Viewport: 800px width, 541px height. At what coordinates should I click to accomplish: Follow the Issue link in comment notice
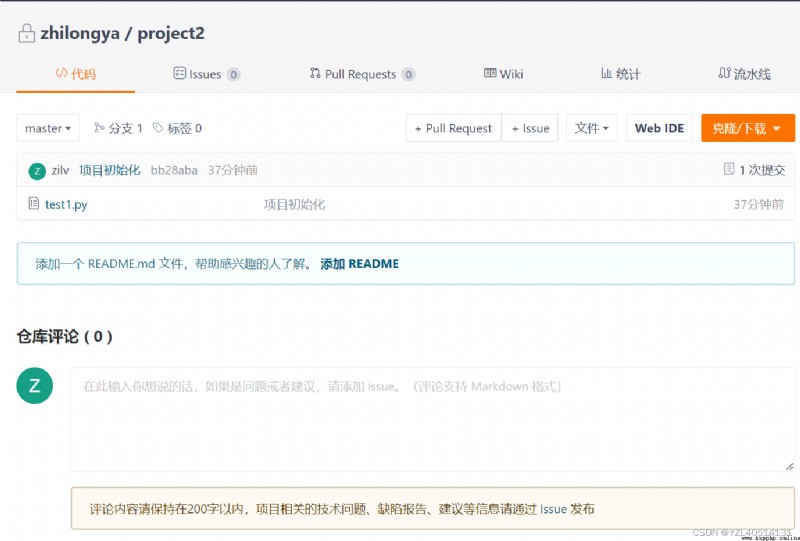(x=554, y=509)
